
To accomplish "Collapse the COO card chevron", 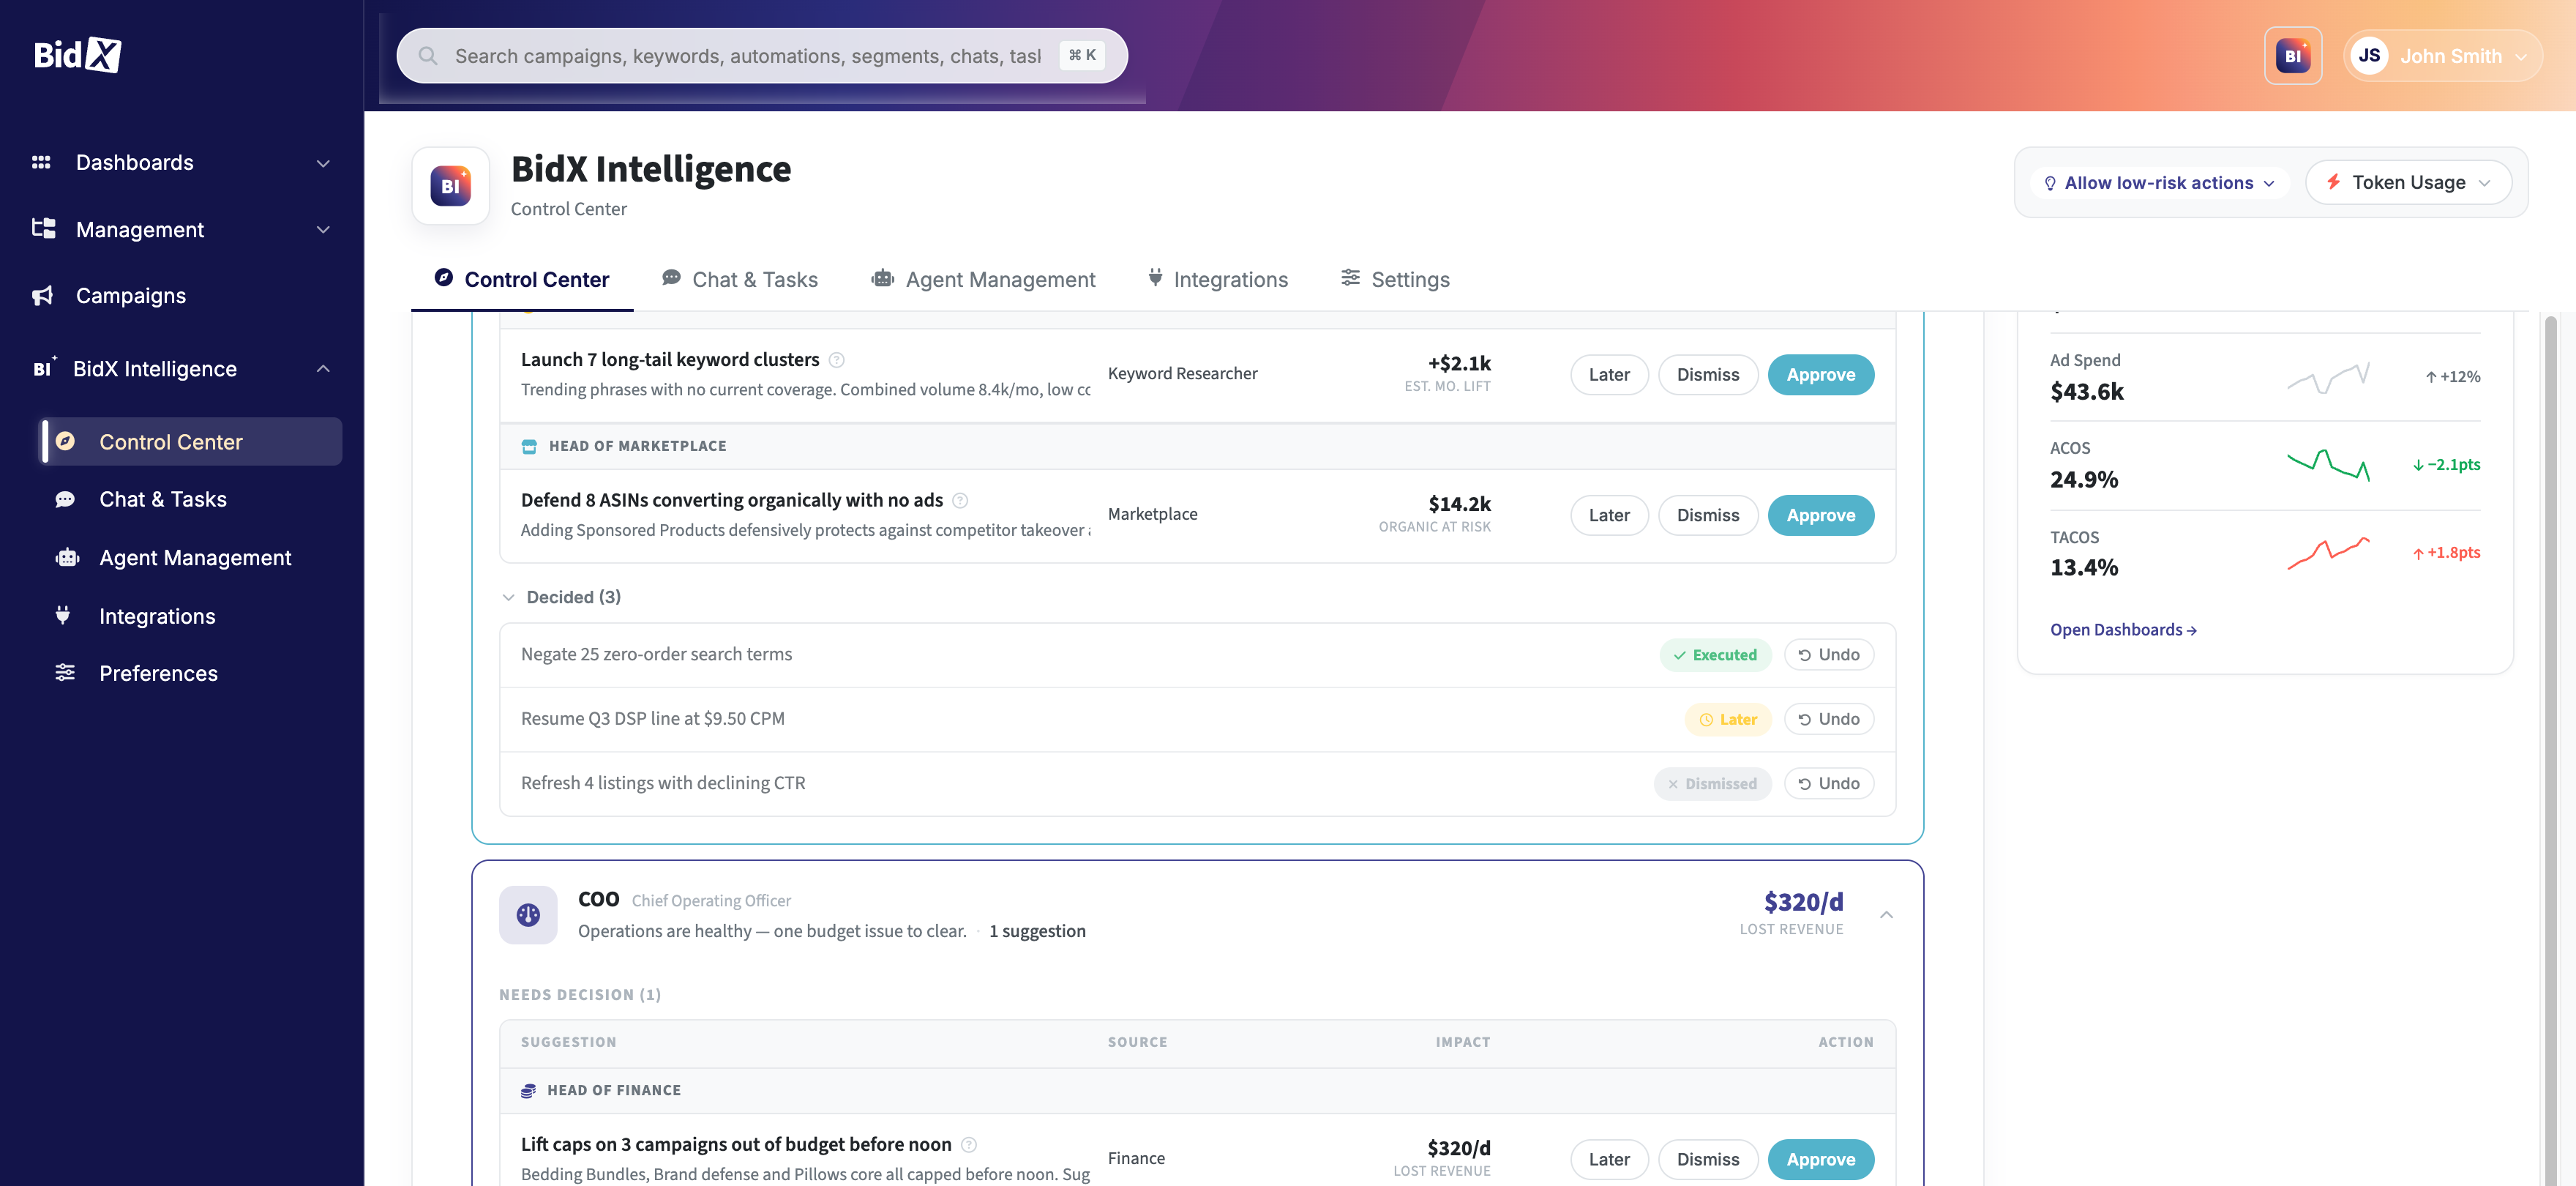I will (1886, 914).
